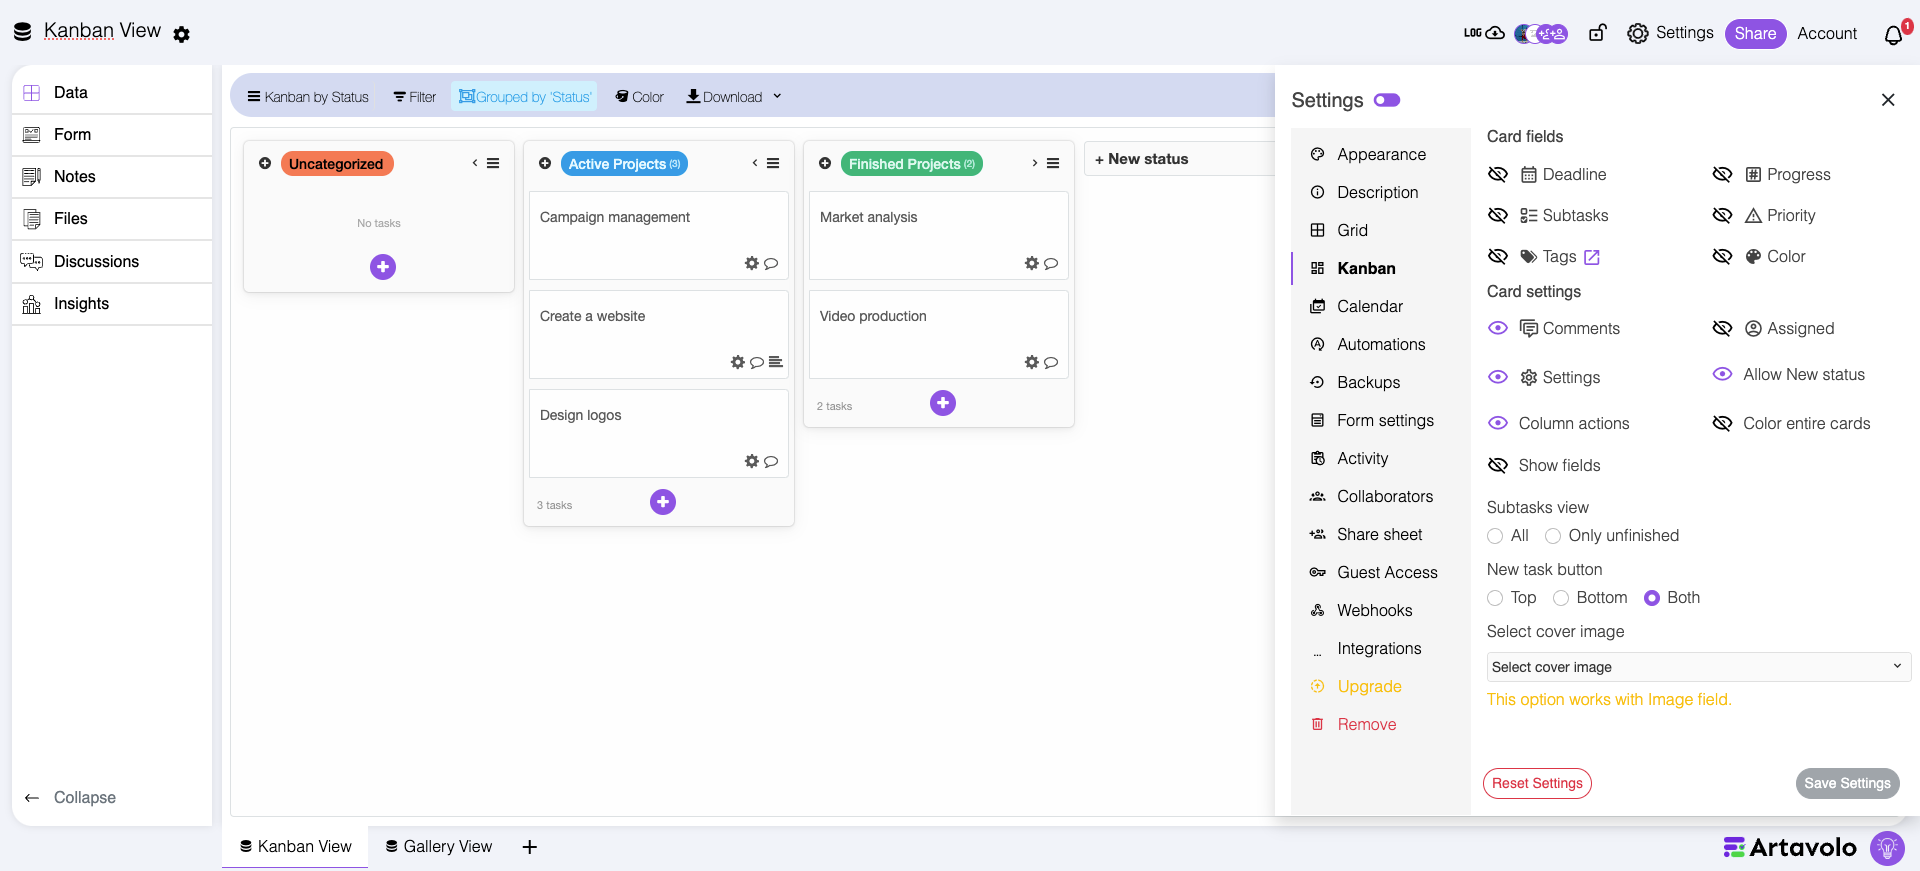Pick the Color option in toolbar
This screenshot has width=1920, height=871.
(639, 97)
